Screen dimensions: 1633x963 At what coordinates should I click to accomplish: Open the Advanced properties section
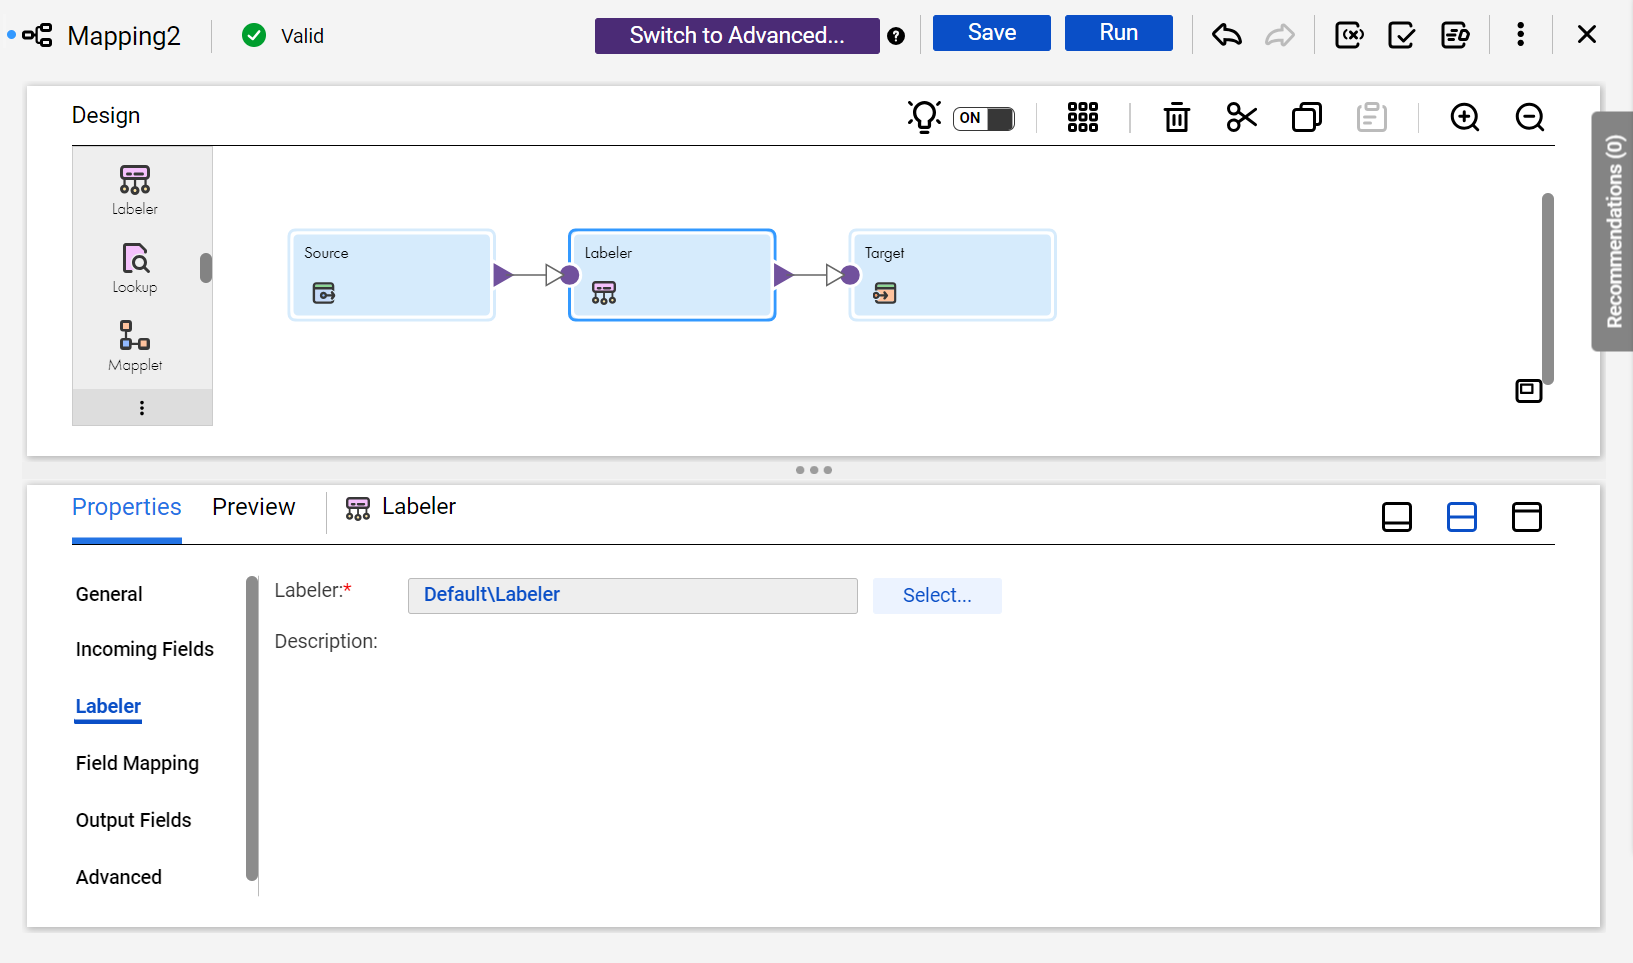tap(119, 877)
